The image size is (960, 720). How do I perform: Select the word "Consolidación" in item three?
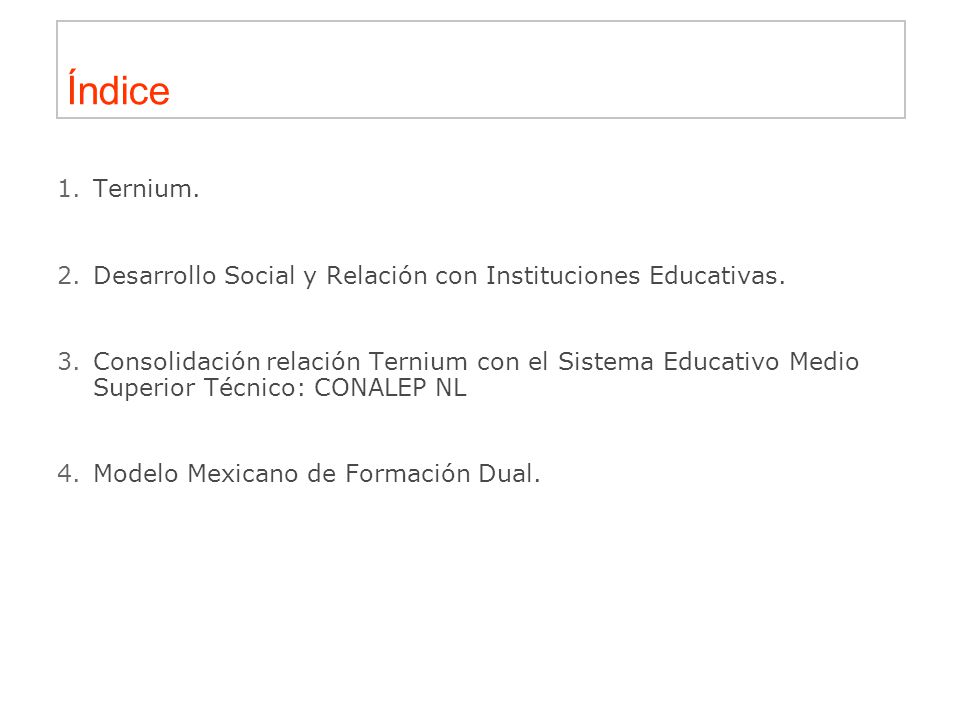click(177, 361)
